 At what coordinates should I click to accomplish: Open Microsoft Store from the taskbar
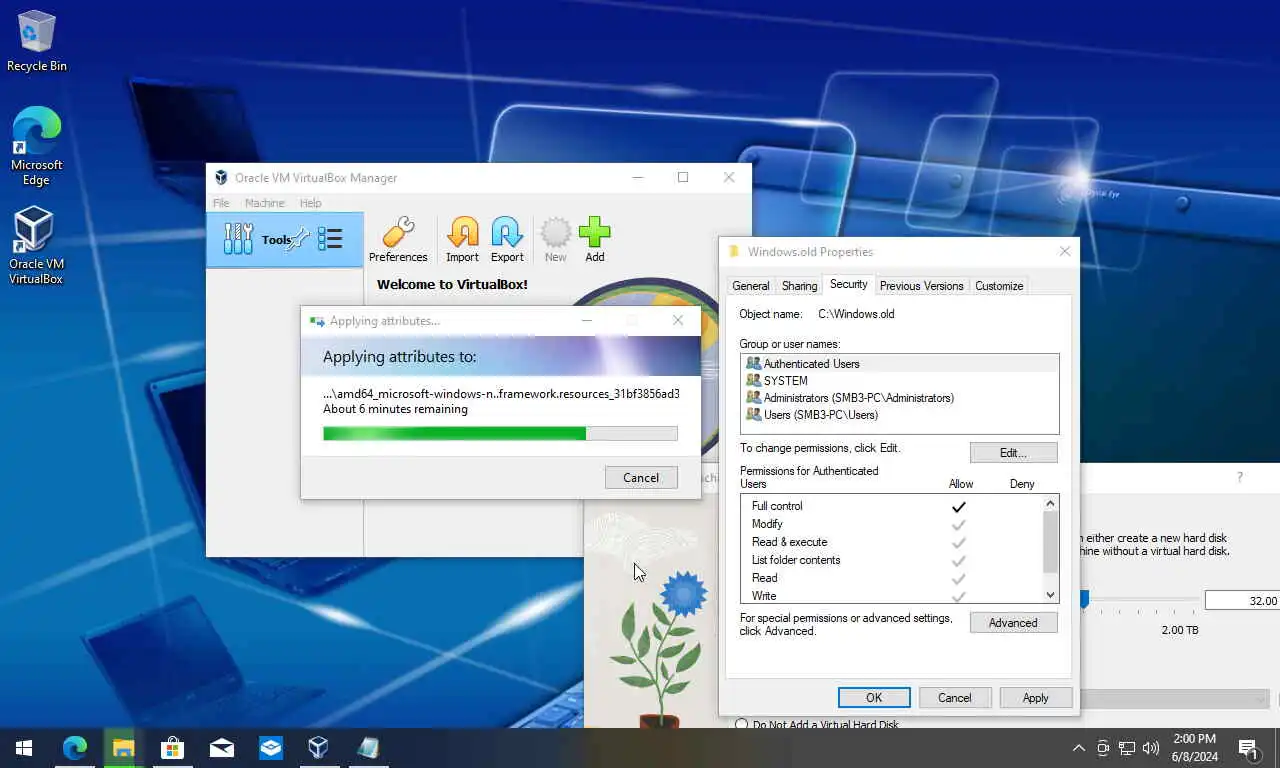click(x=172, y=747)
